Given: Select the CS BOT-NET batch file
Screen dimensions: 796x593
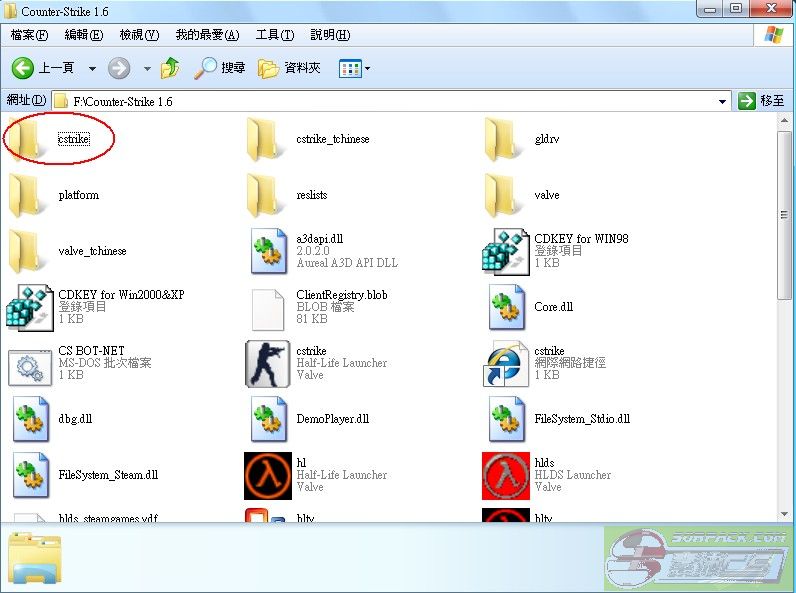Looking at the screenshot, I should point(29,363).
